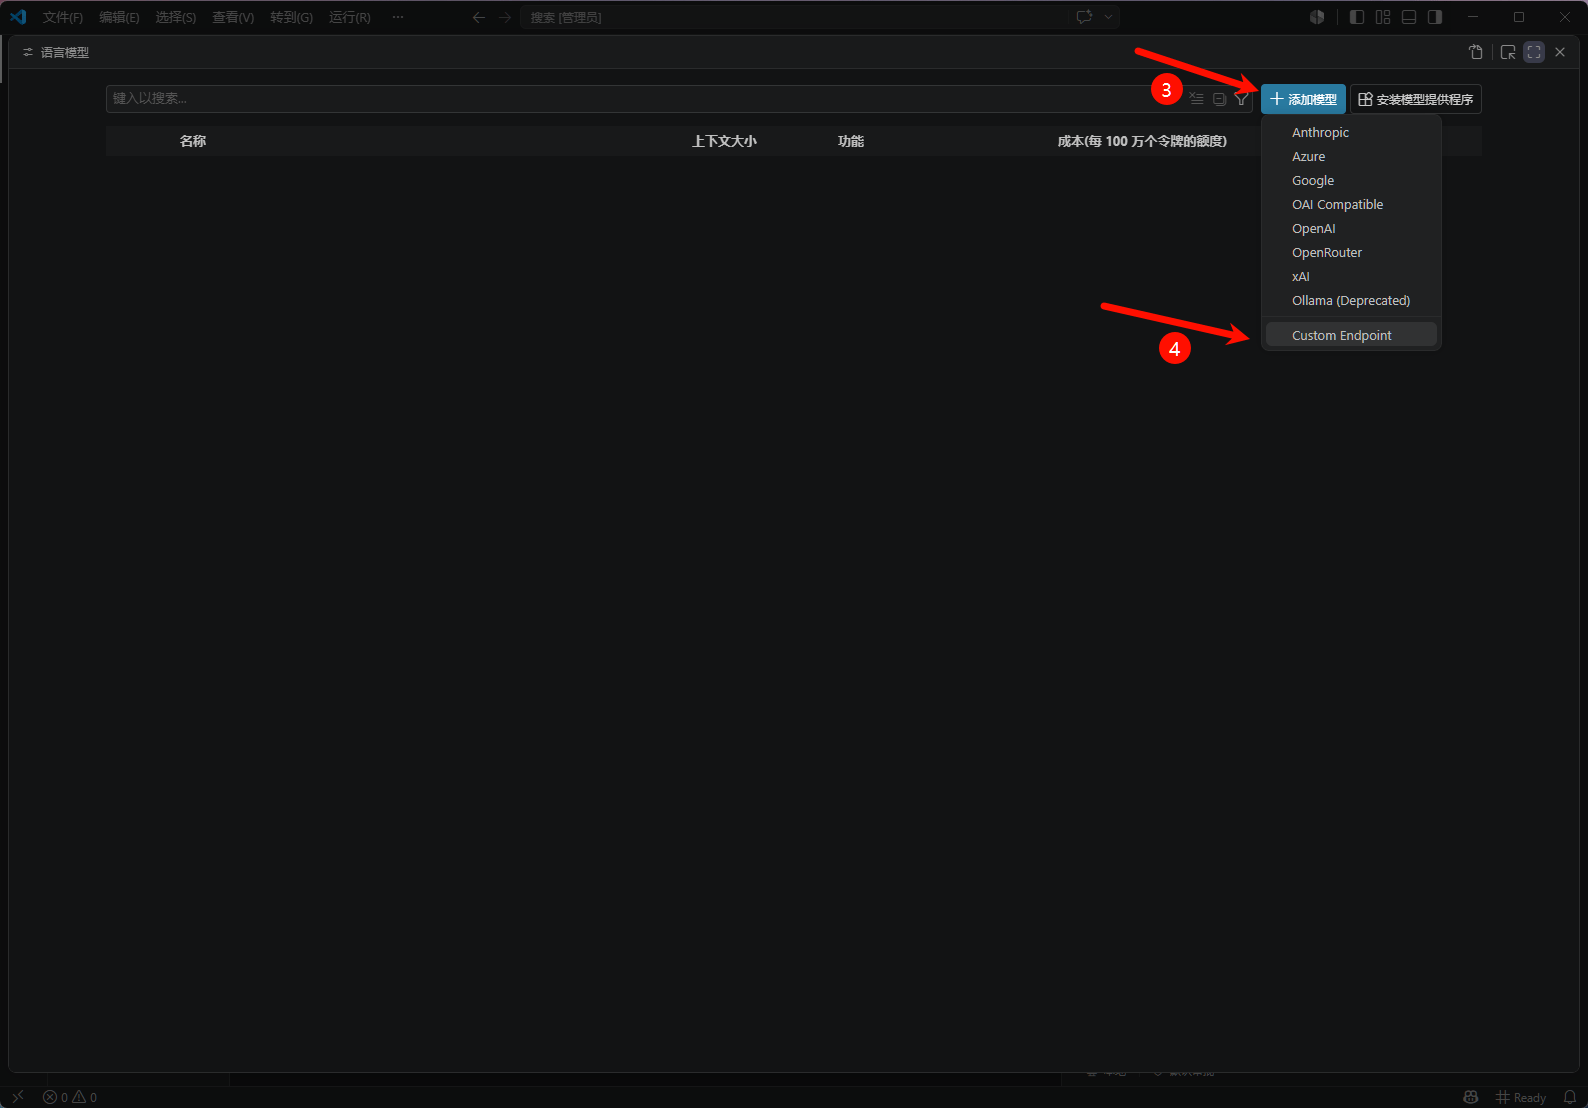The image size is (1588, 1108).
Task: Open the filter funnel icon
Action: pyautogui.click(x=1241, y=98)
